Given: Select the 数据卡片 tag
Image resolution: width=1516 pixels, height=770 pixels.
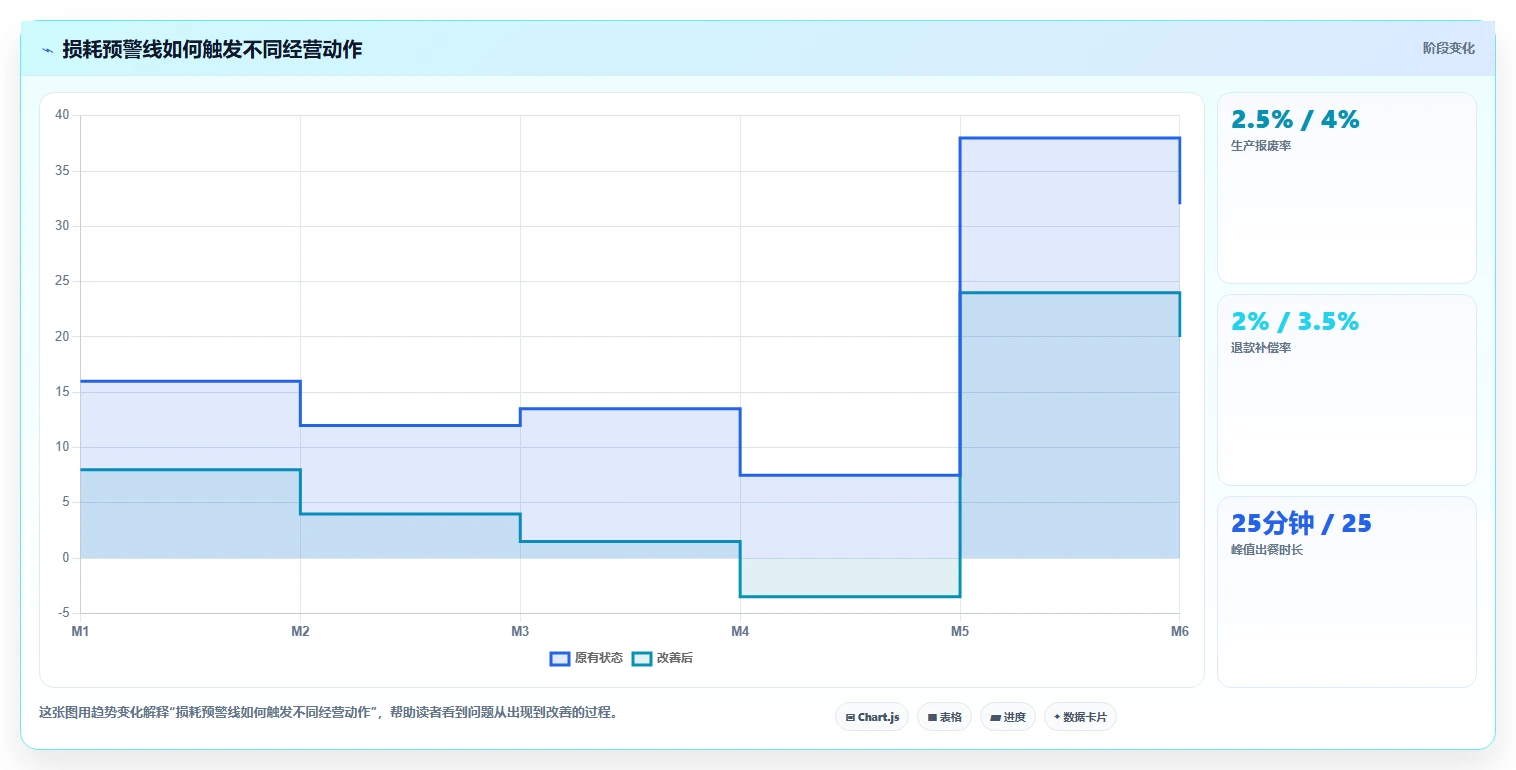Looking at the screenshot, I should tap(1080, 717).
